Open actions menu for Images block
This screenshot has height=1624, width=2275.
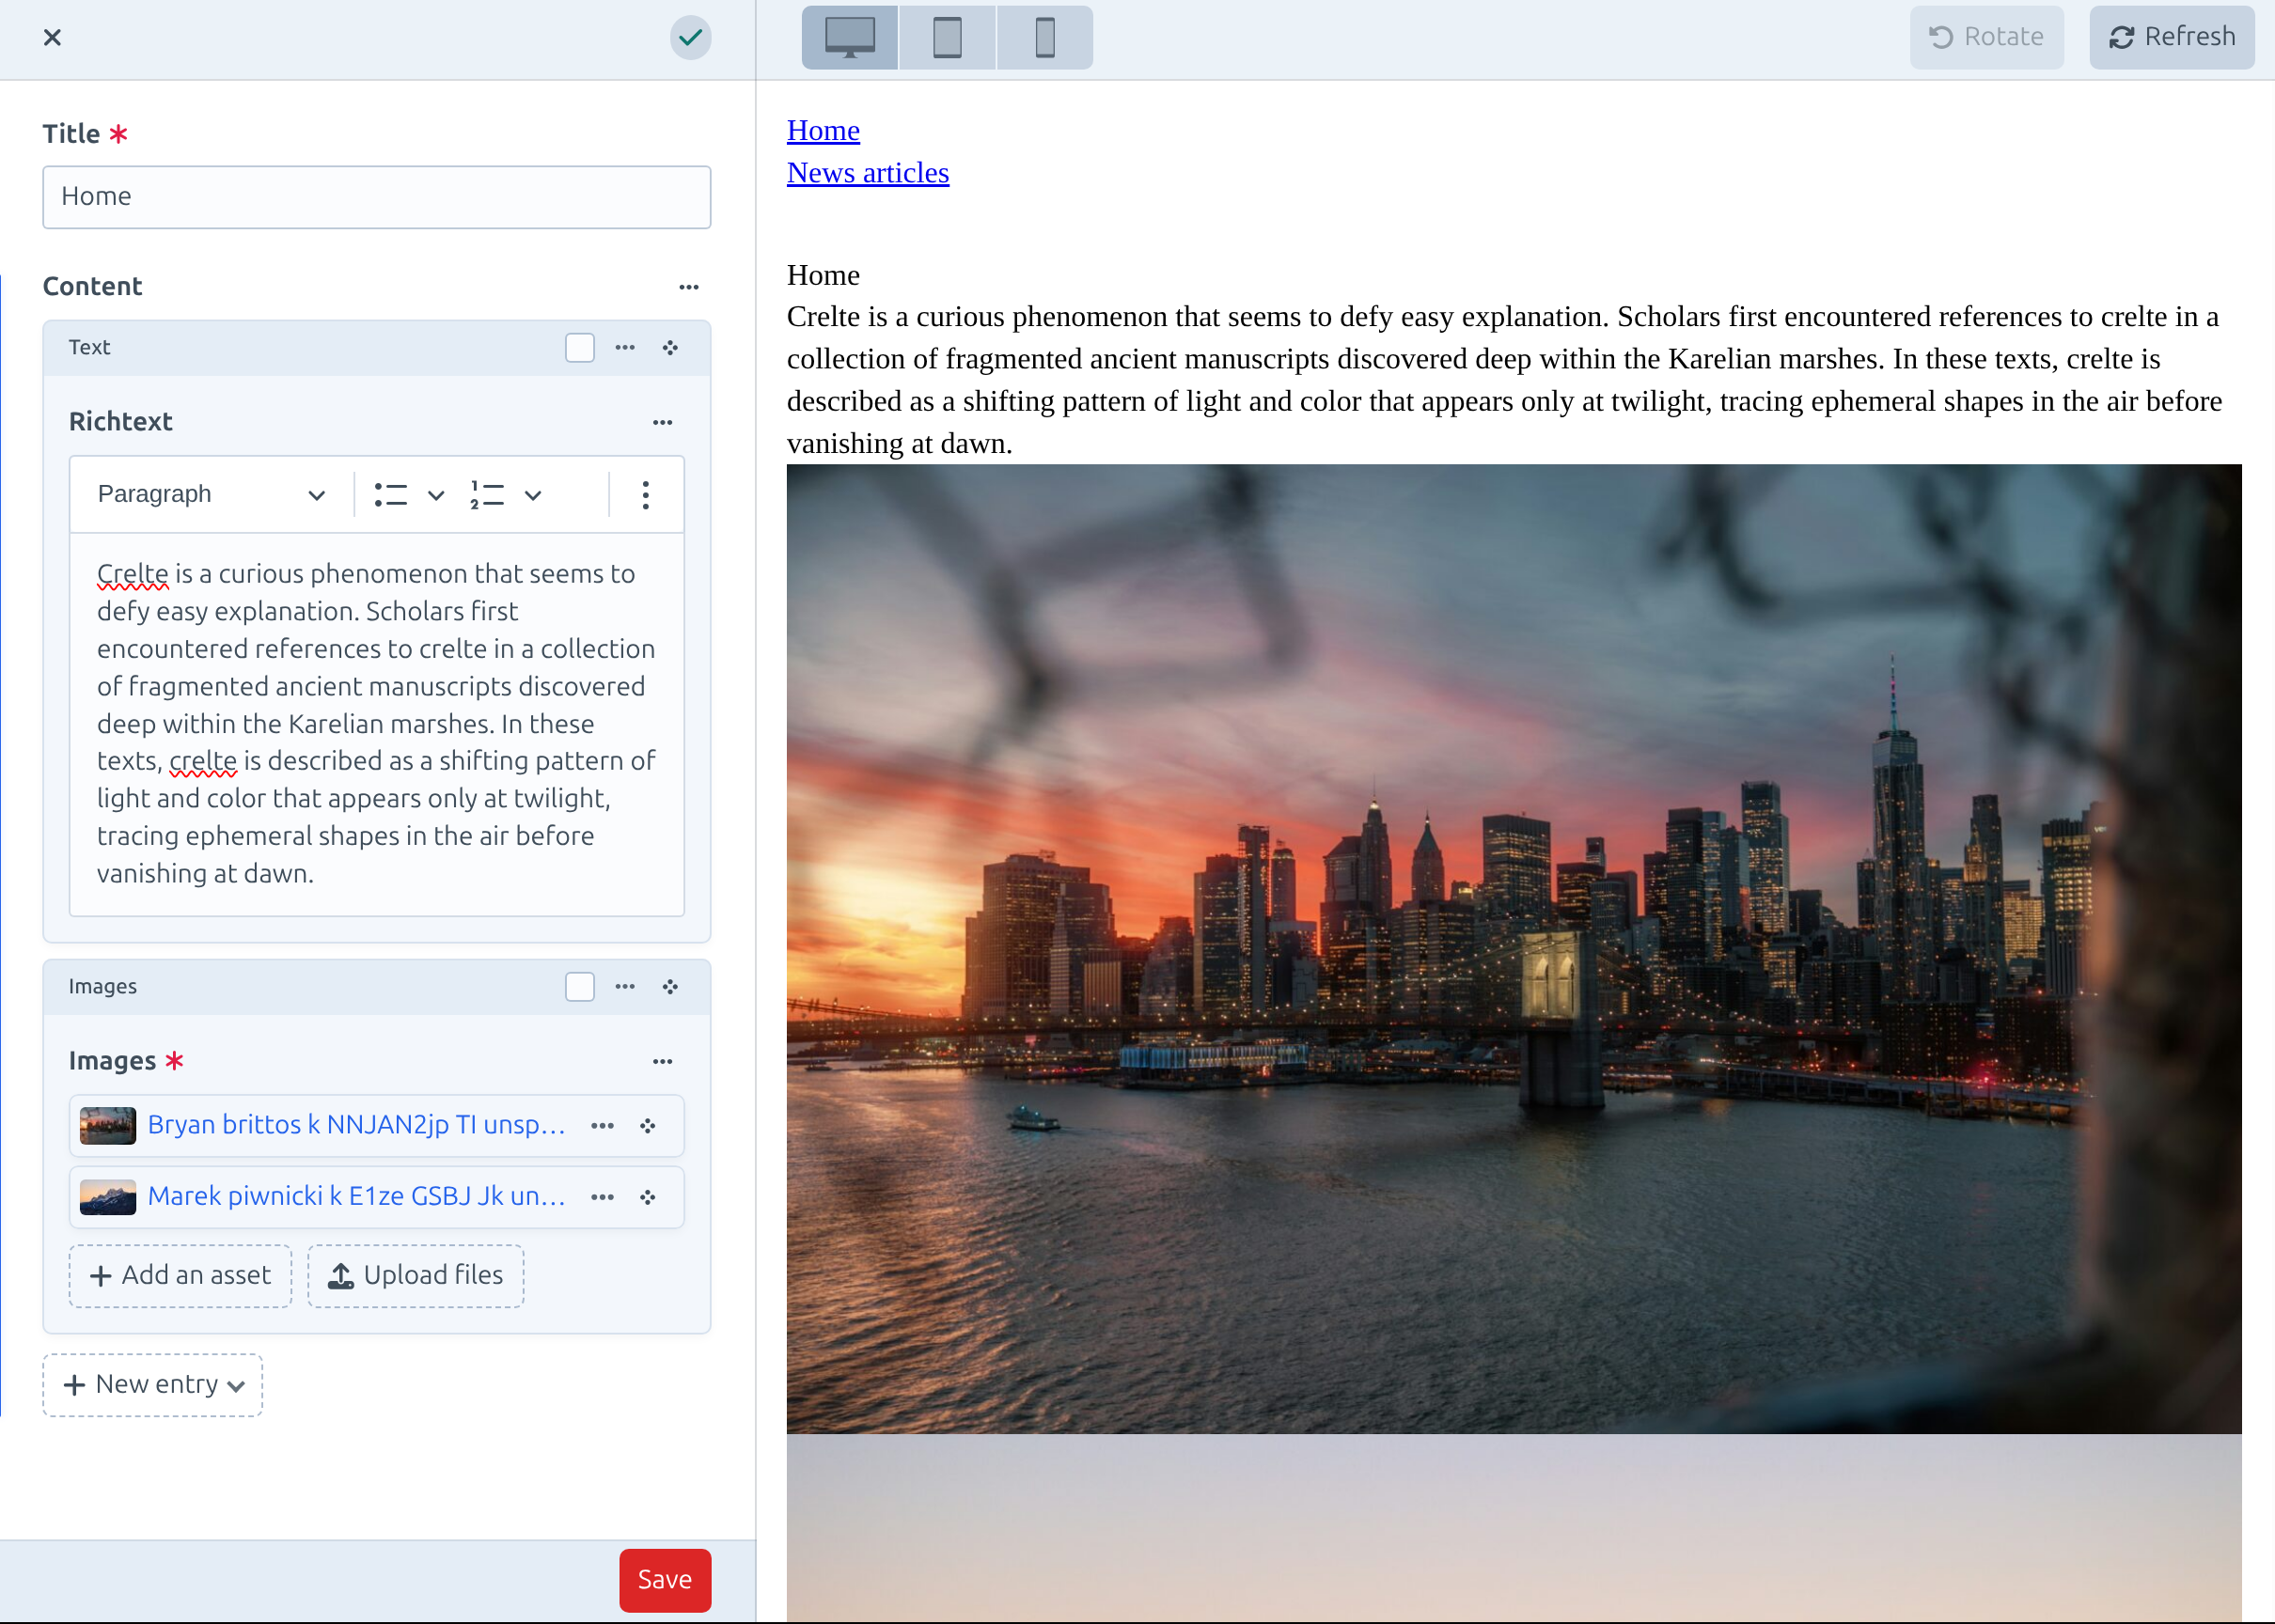coord(625,987)
